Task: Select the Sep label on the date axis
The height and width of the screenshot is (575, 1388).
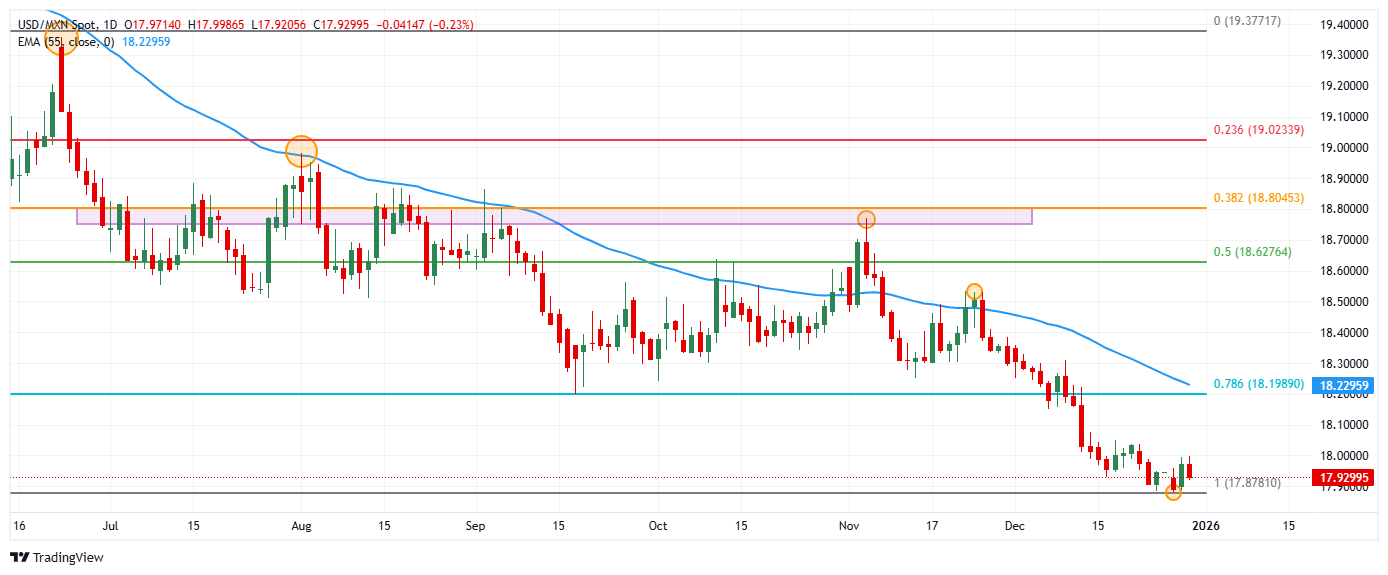Action: 476,526
